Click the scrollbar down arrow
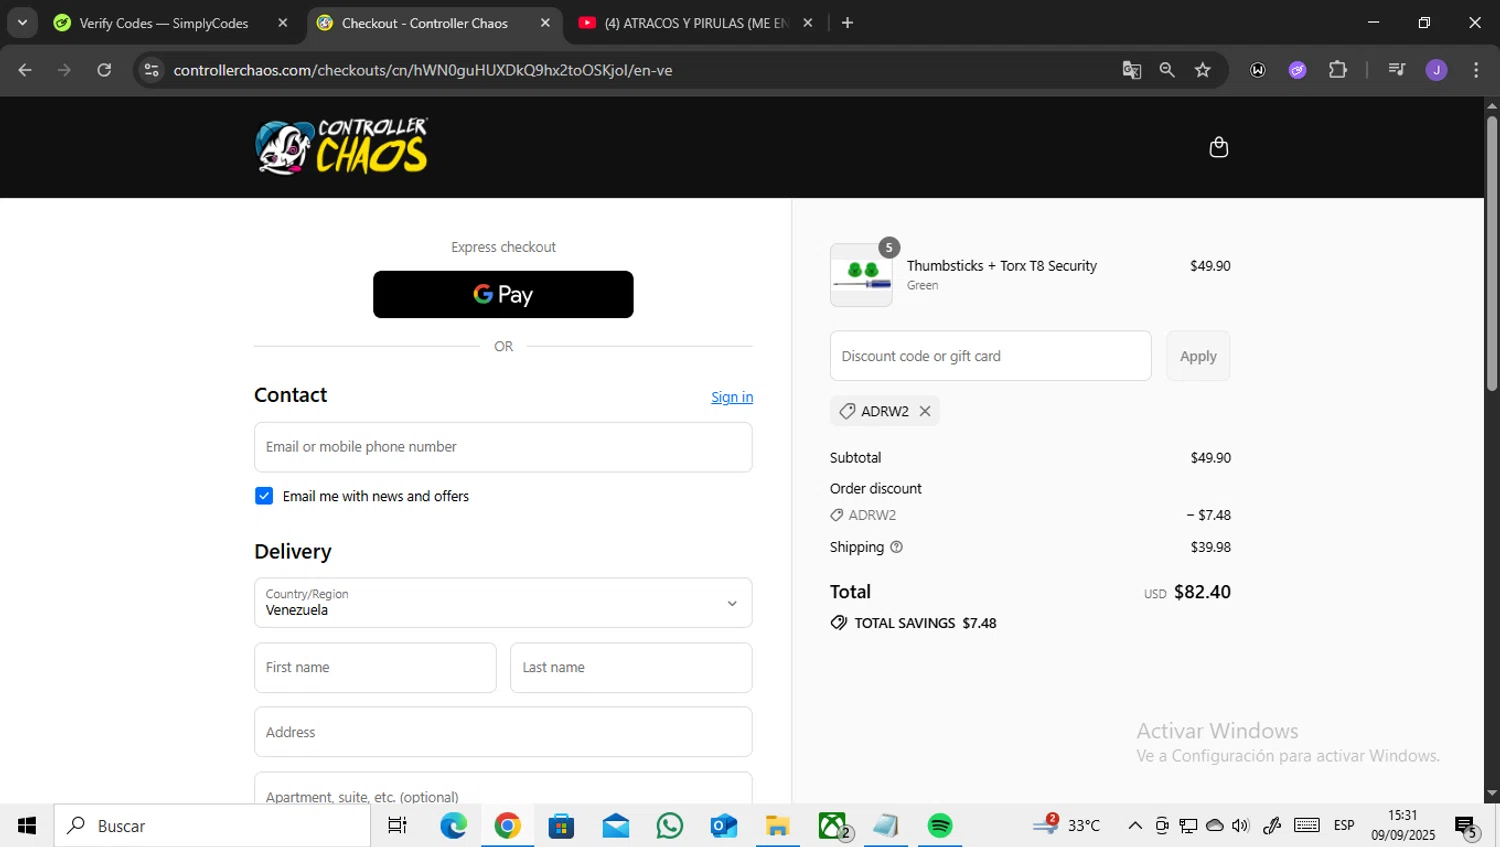 (1492, 794)
